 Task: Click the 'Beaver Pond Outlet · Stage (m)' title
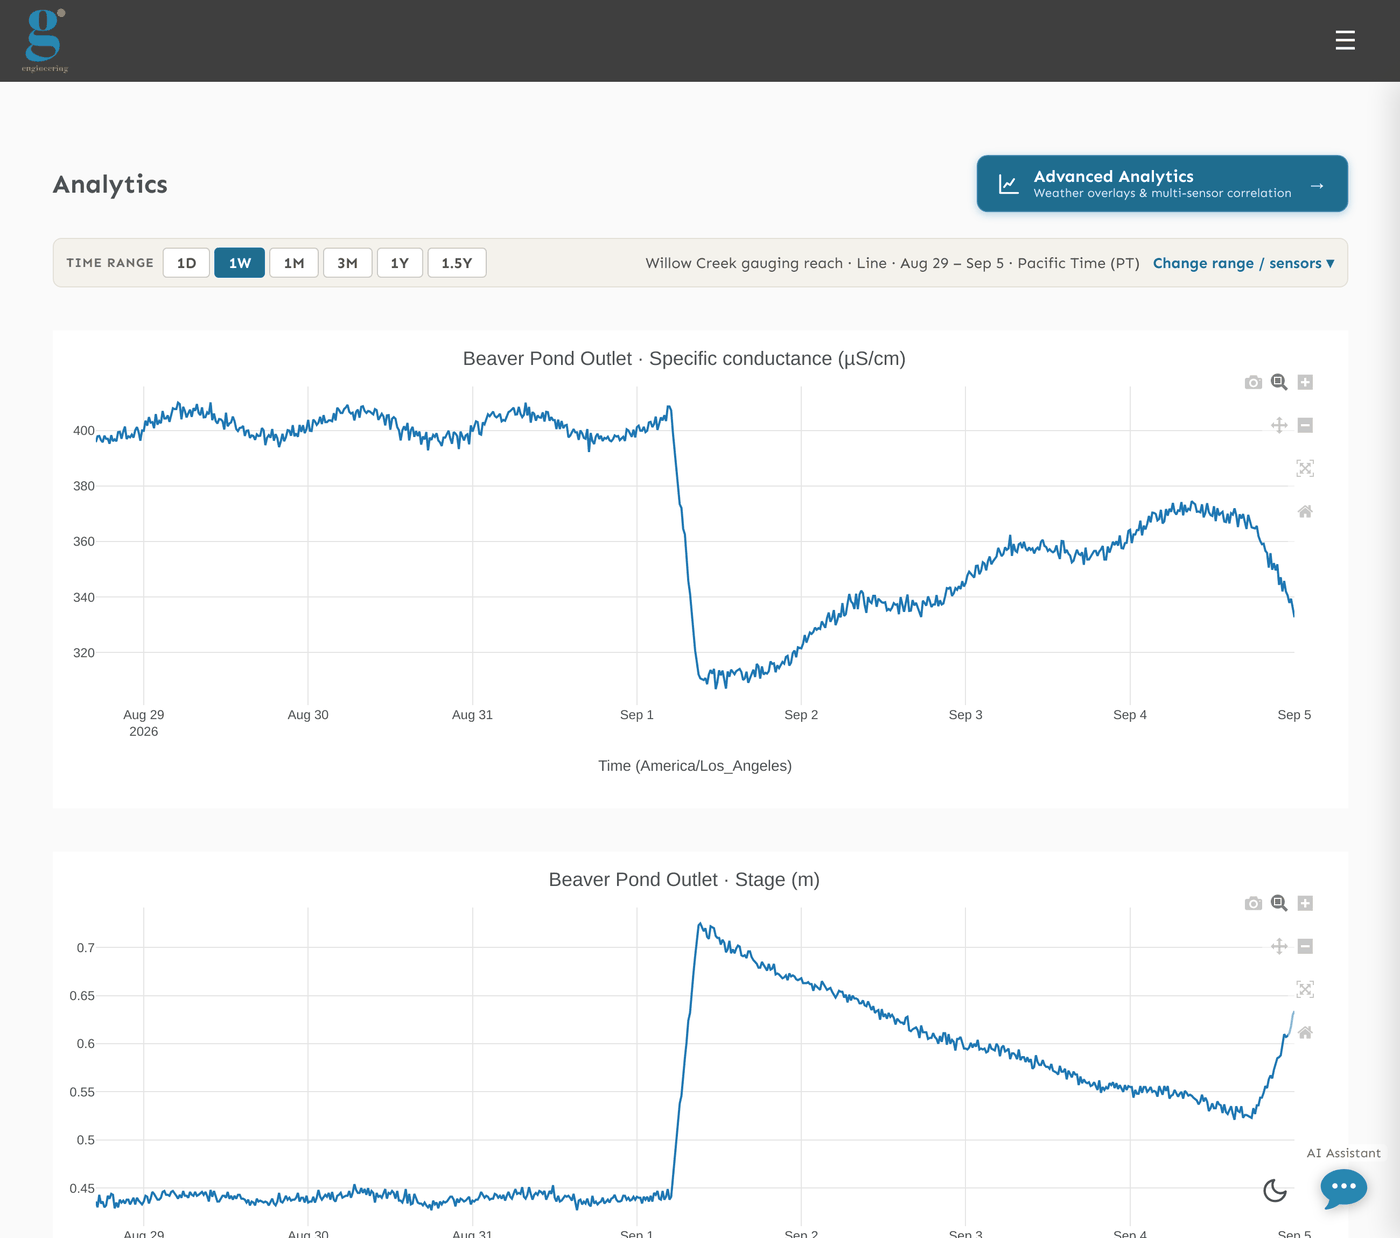coord(684,879)
